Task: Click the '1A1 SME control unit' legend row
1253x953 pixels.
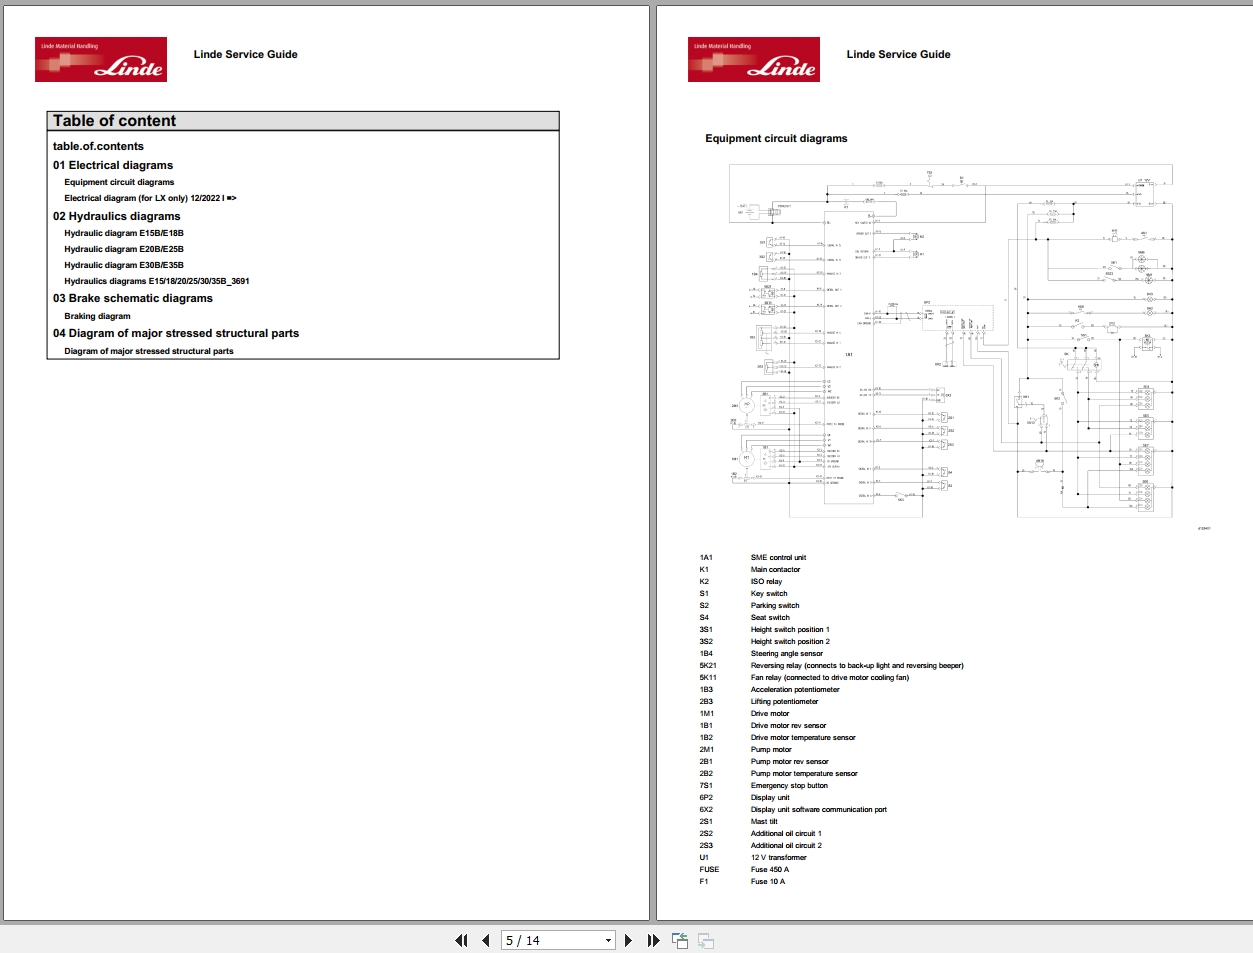Action: pos(753,558)
